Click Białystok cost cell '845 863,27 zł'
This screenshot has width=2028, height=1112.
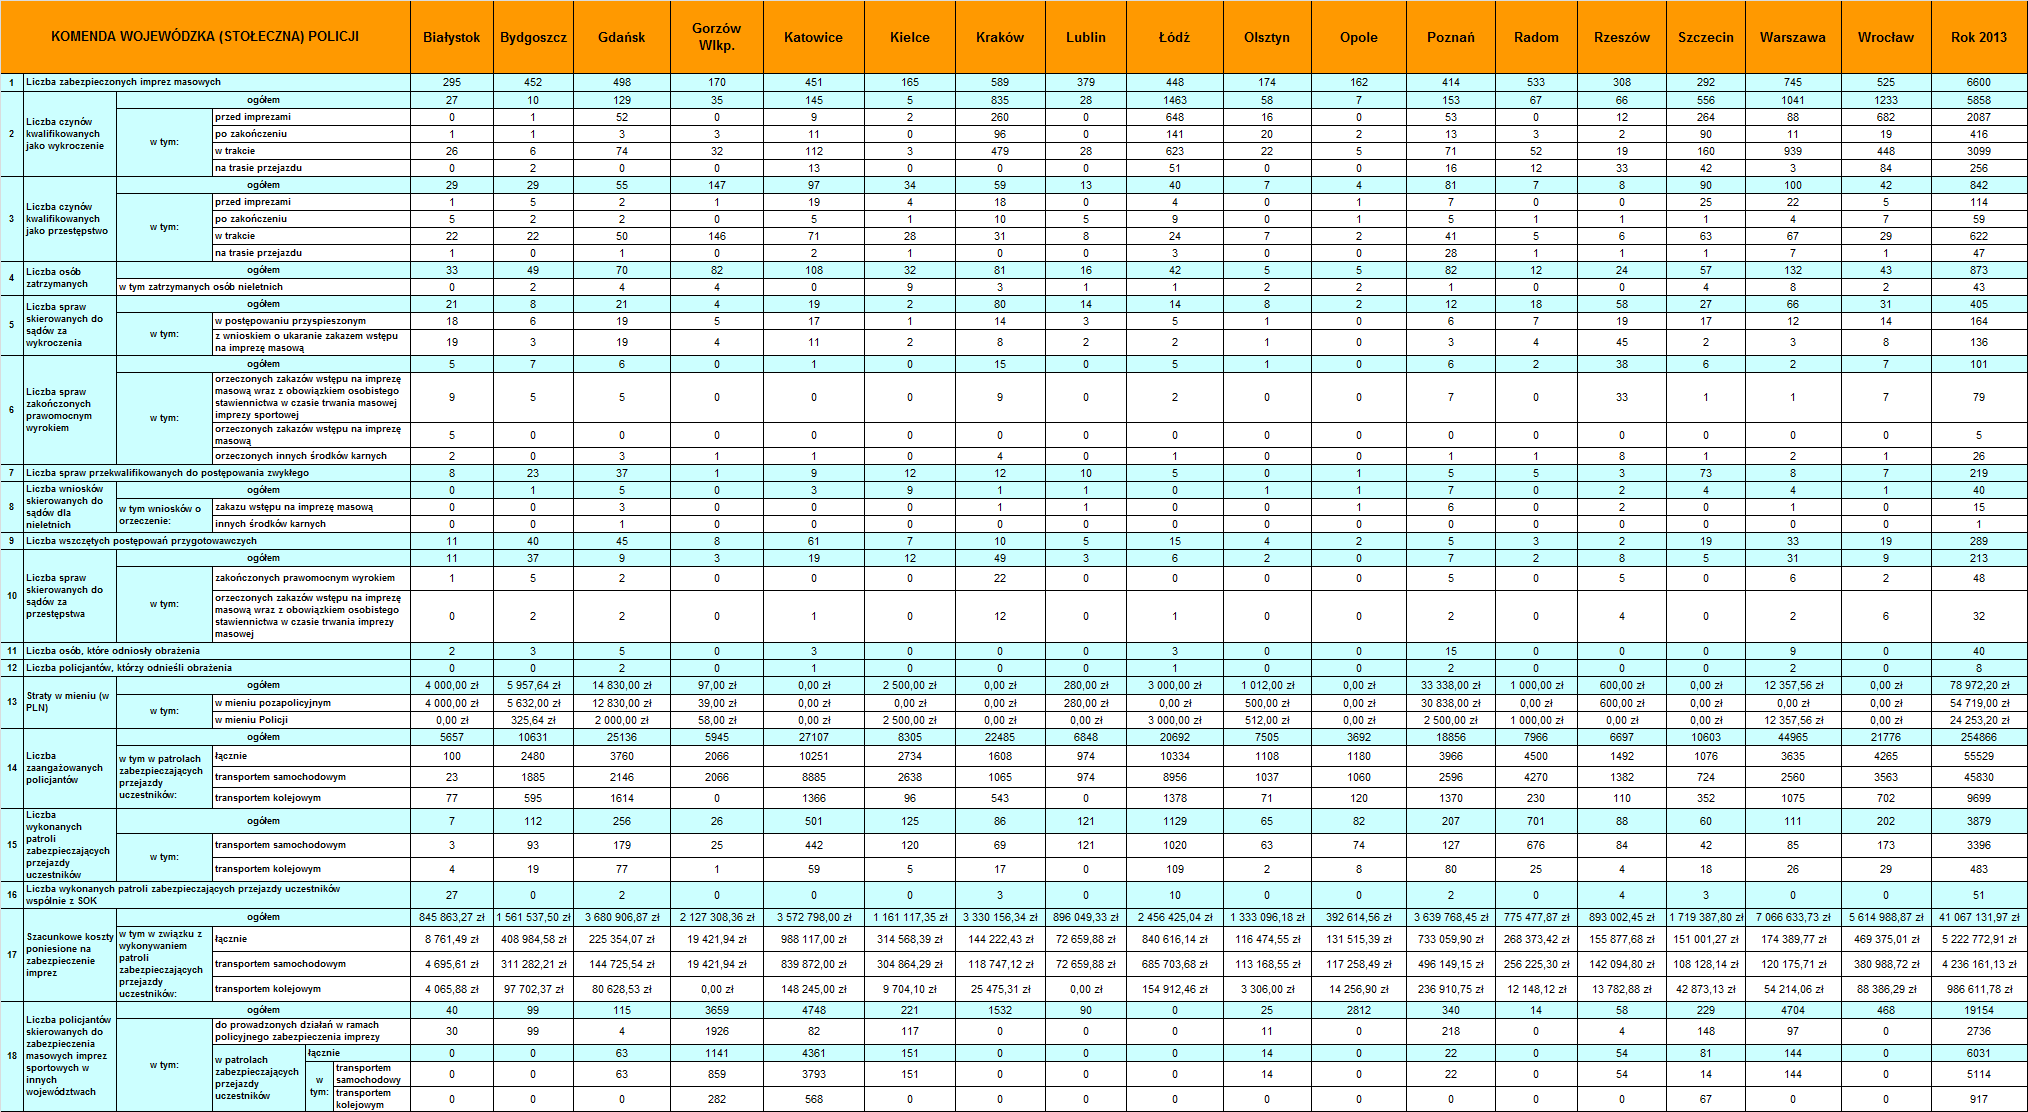[452, 917]
